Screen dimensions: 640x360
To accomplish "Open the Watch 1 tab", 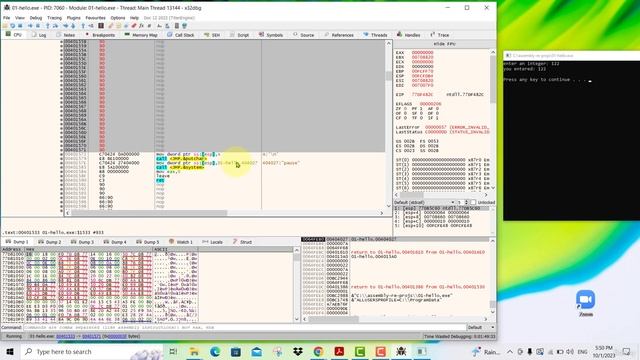I will [x=181, y=242].
